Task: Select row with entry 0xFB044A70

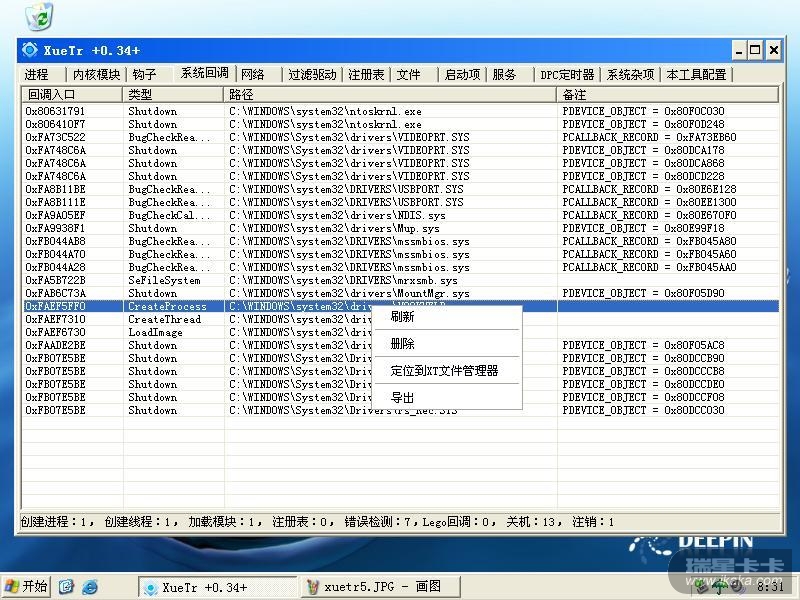Action: point(401,255)
